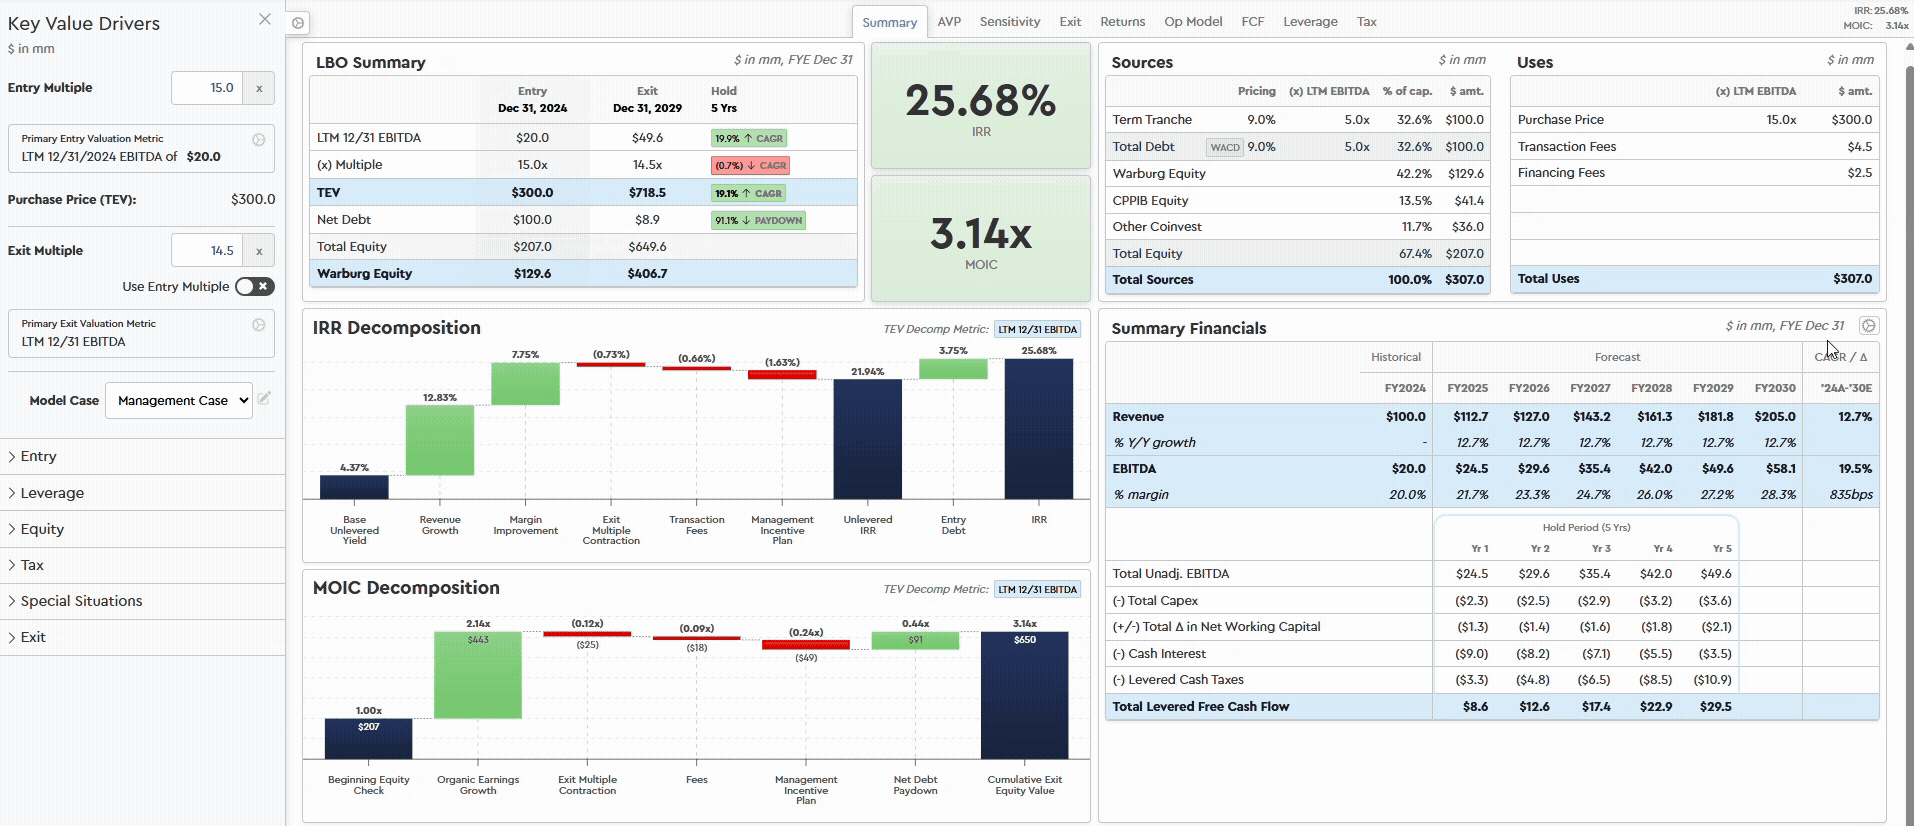The height and width of the screenshot is (826, 1914).
Task: Expand the Leverage section
Action: [x=52, y=493]
